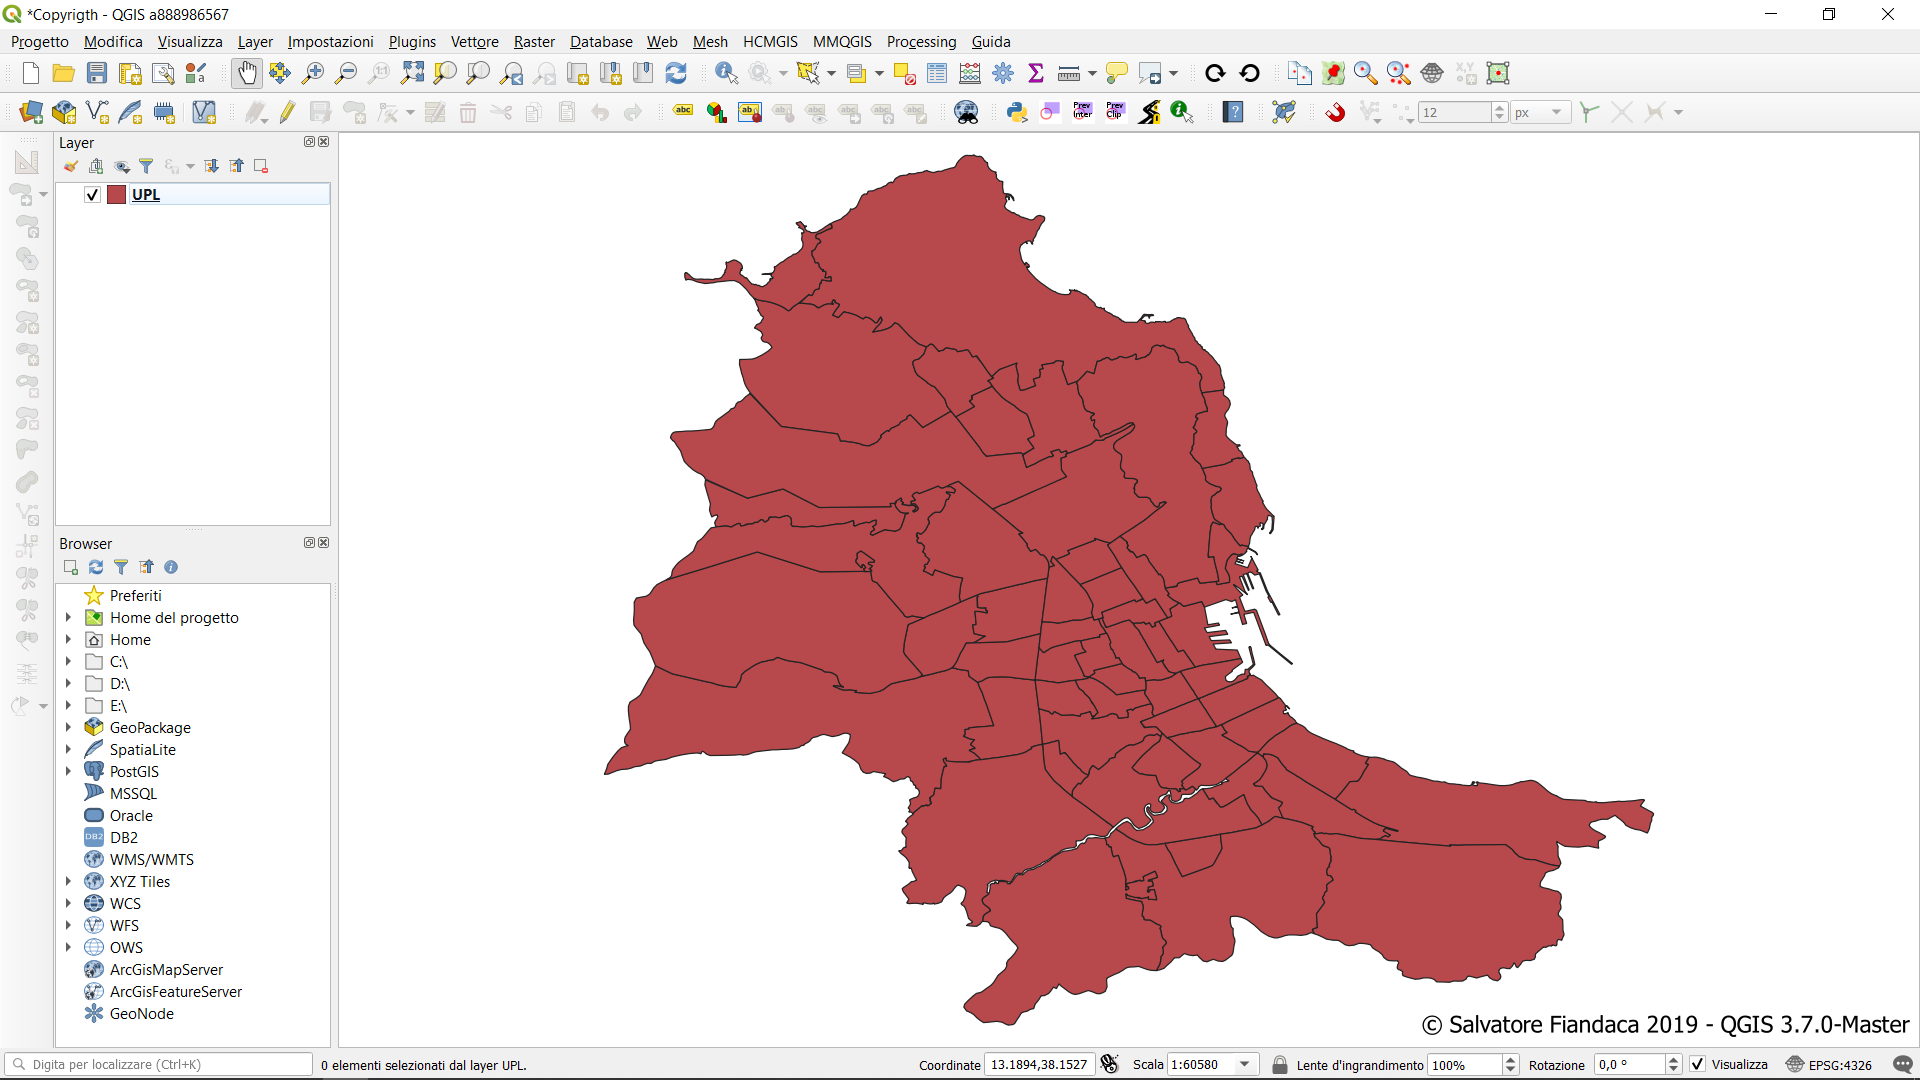Open the Scala scale dropdown
This screenshot has width=1920, height=1080.
coord(1245,1064)
